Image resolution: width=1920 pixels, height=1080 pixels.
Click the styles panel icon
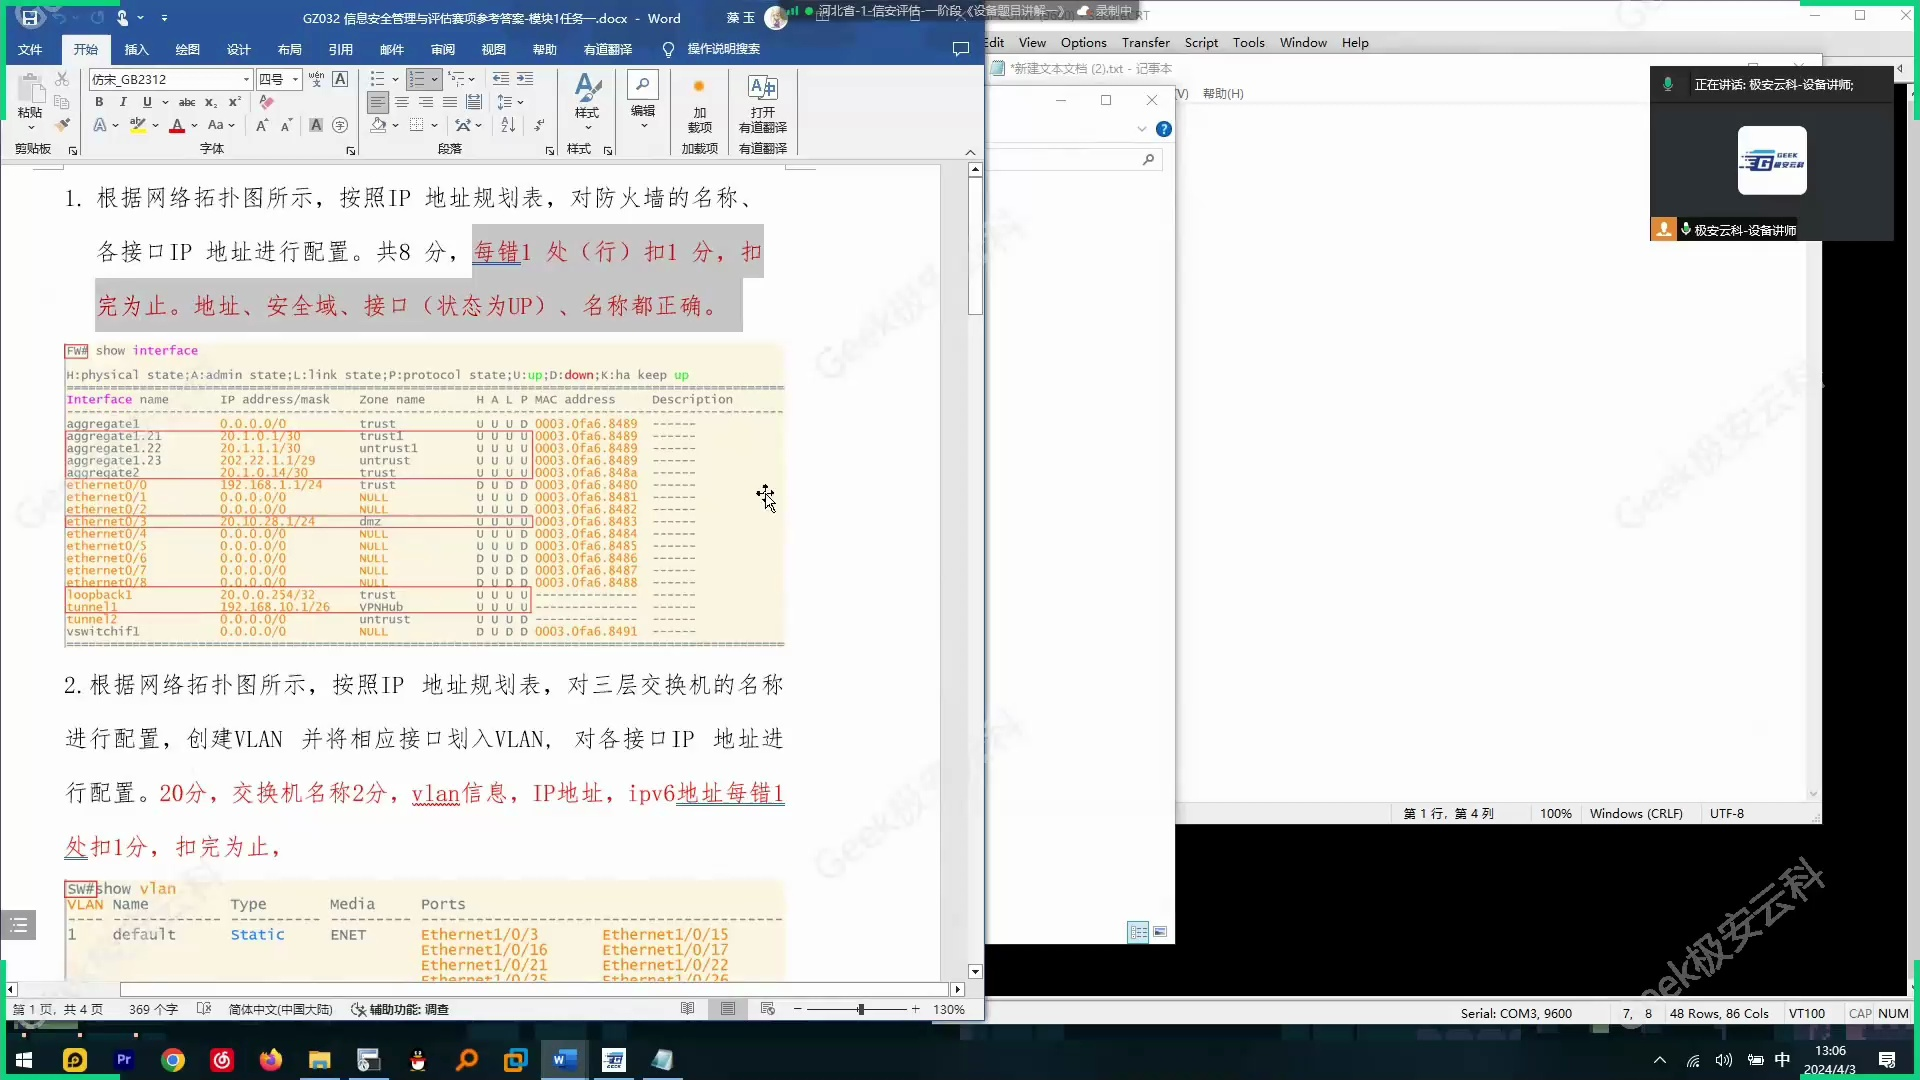[608, 150]
